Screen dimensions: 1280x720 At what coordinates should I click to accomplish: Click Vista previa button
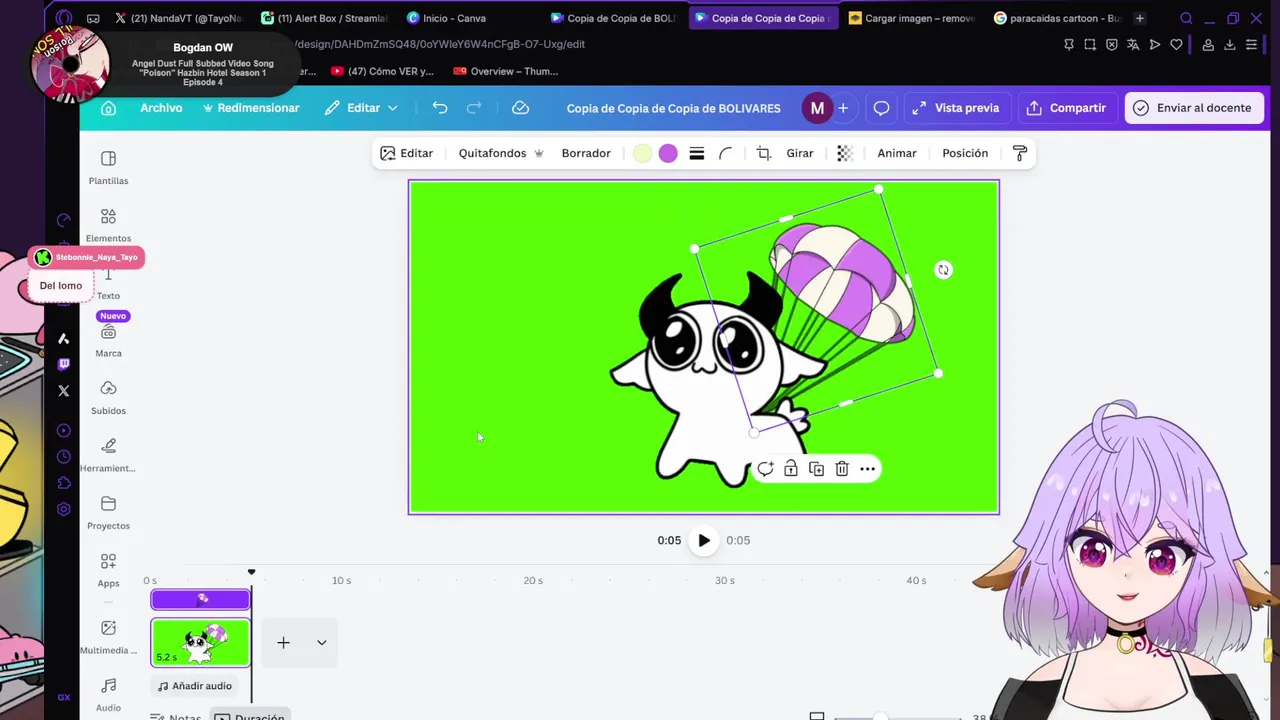point(955,108)
